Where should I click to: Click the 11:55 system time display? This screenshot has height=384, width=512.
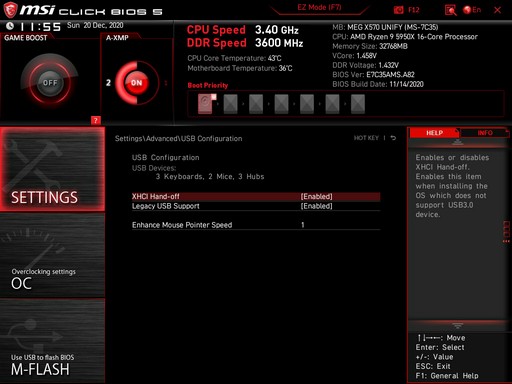pos(40,27)
